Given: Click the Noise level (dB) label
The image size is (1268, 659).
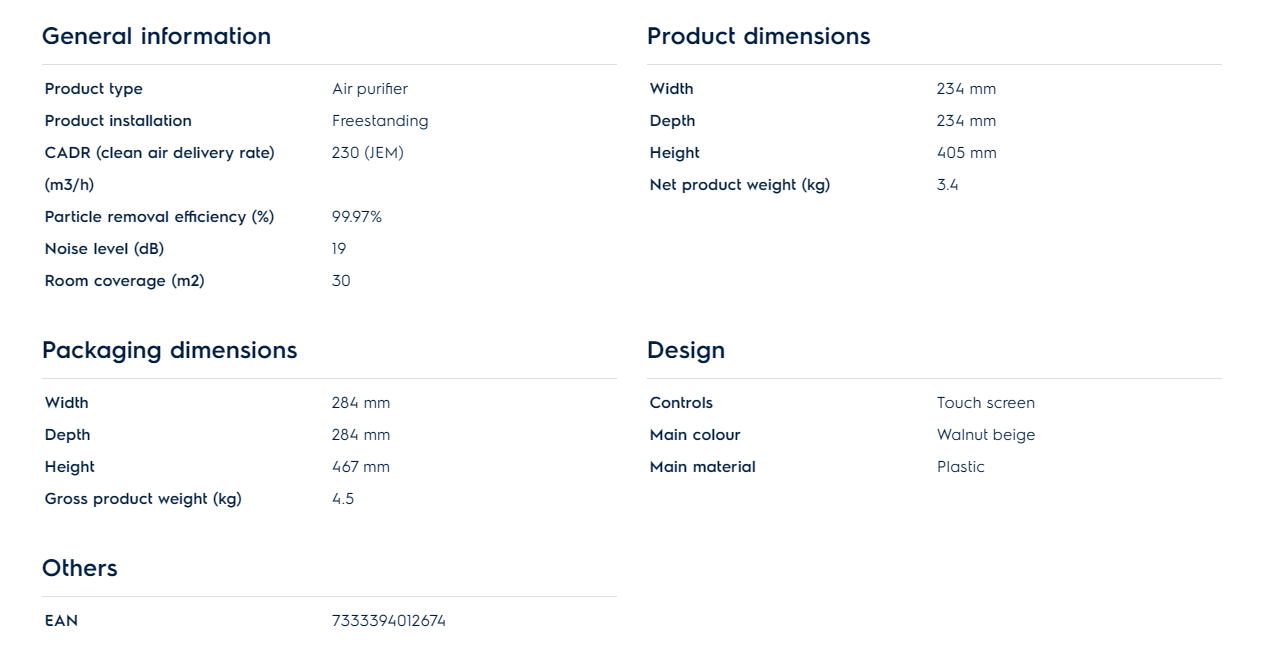Looking at the screenshot, I should point(104,249).
